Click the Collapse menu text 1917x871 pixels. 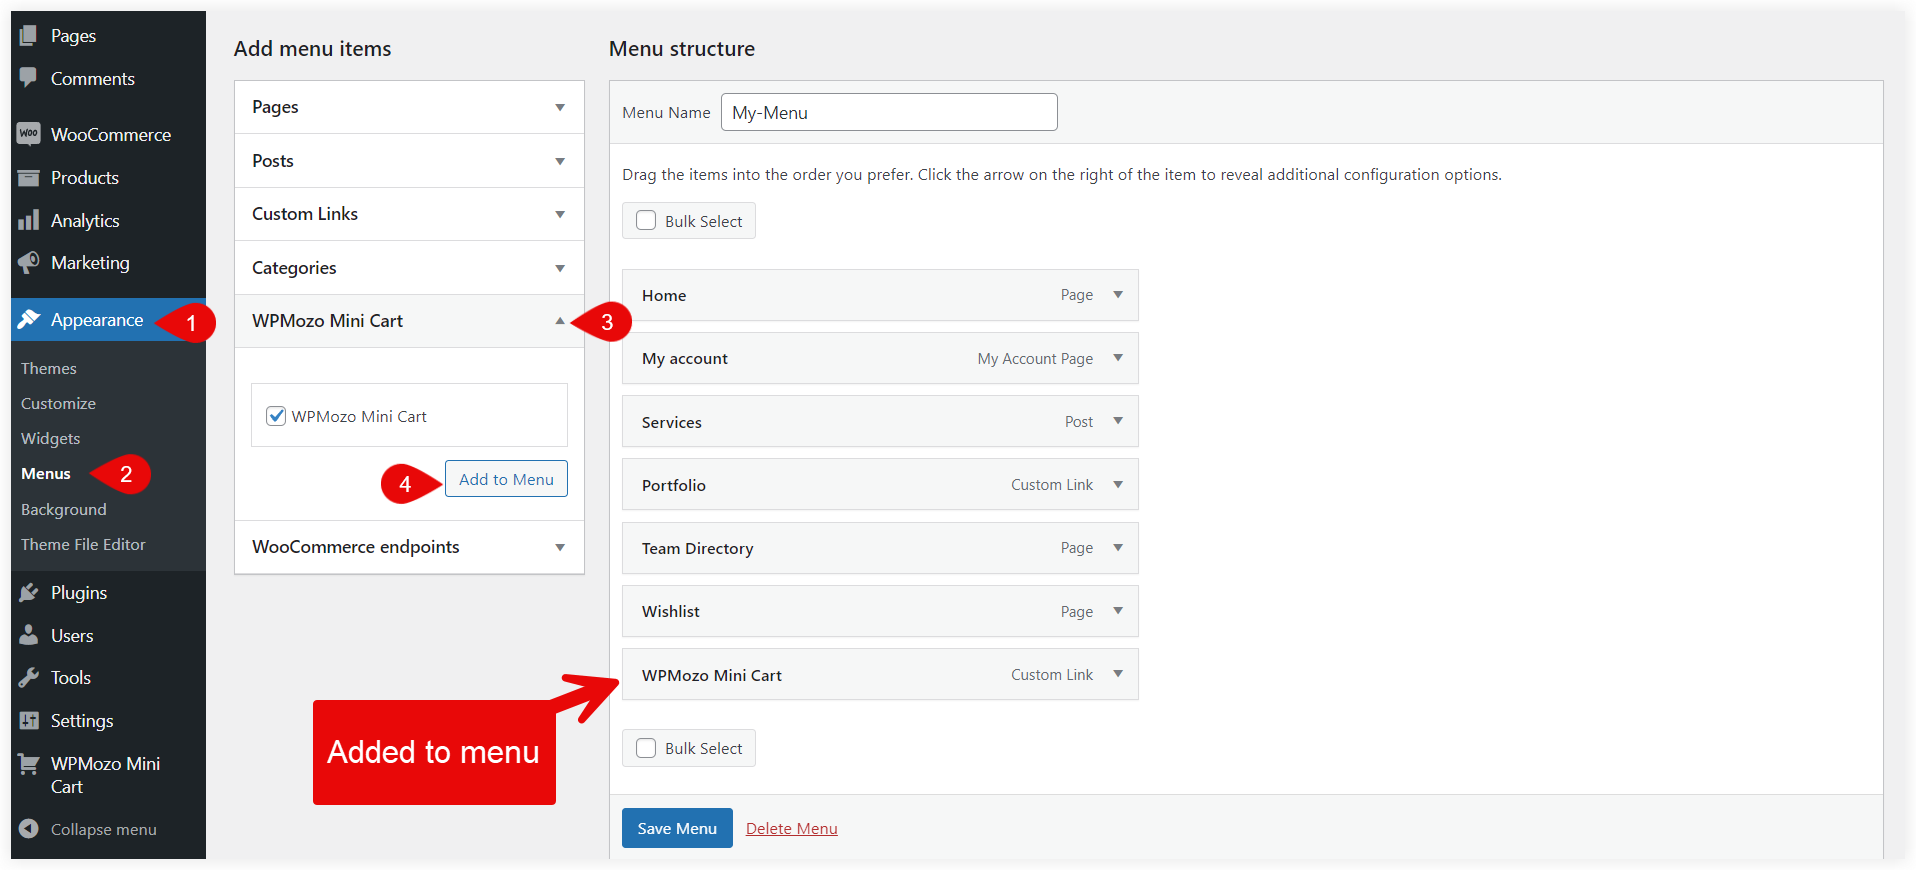tap(104, 829)
